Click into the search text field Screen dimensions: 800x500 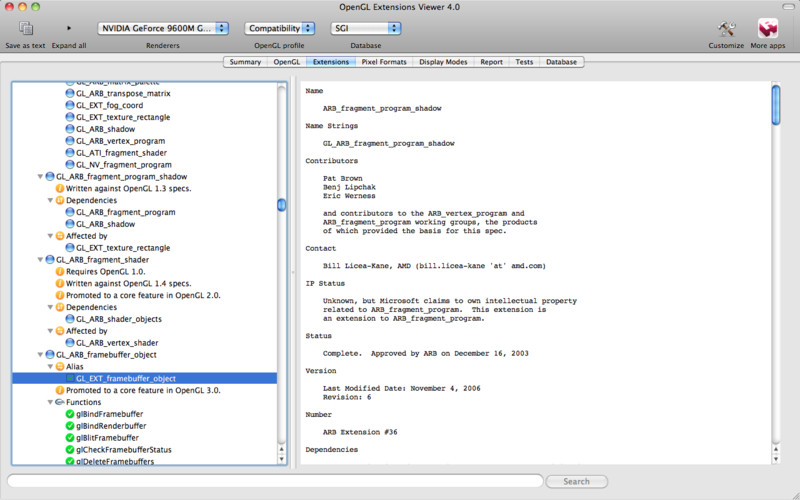point(274,481)
